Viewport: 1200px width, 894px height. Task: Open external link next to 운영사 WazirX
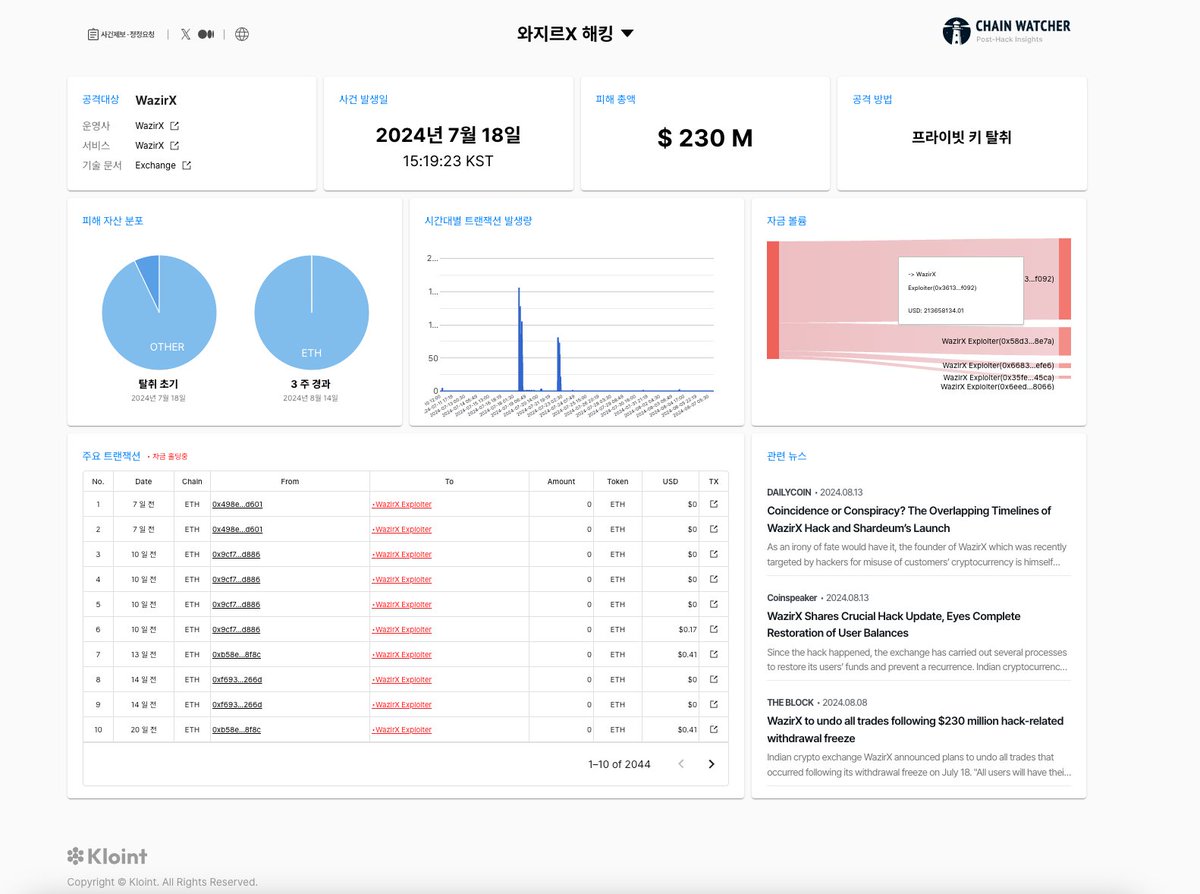tap(174, 126)
